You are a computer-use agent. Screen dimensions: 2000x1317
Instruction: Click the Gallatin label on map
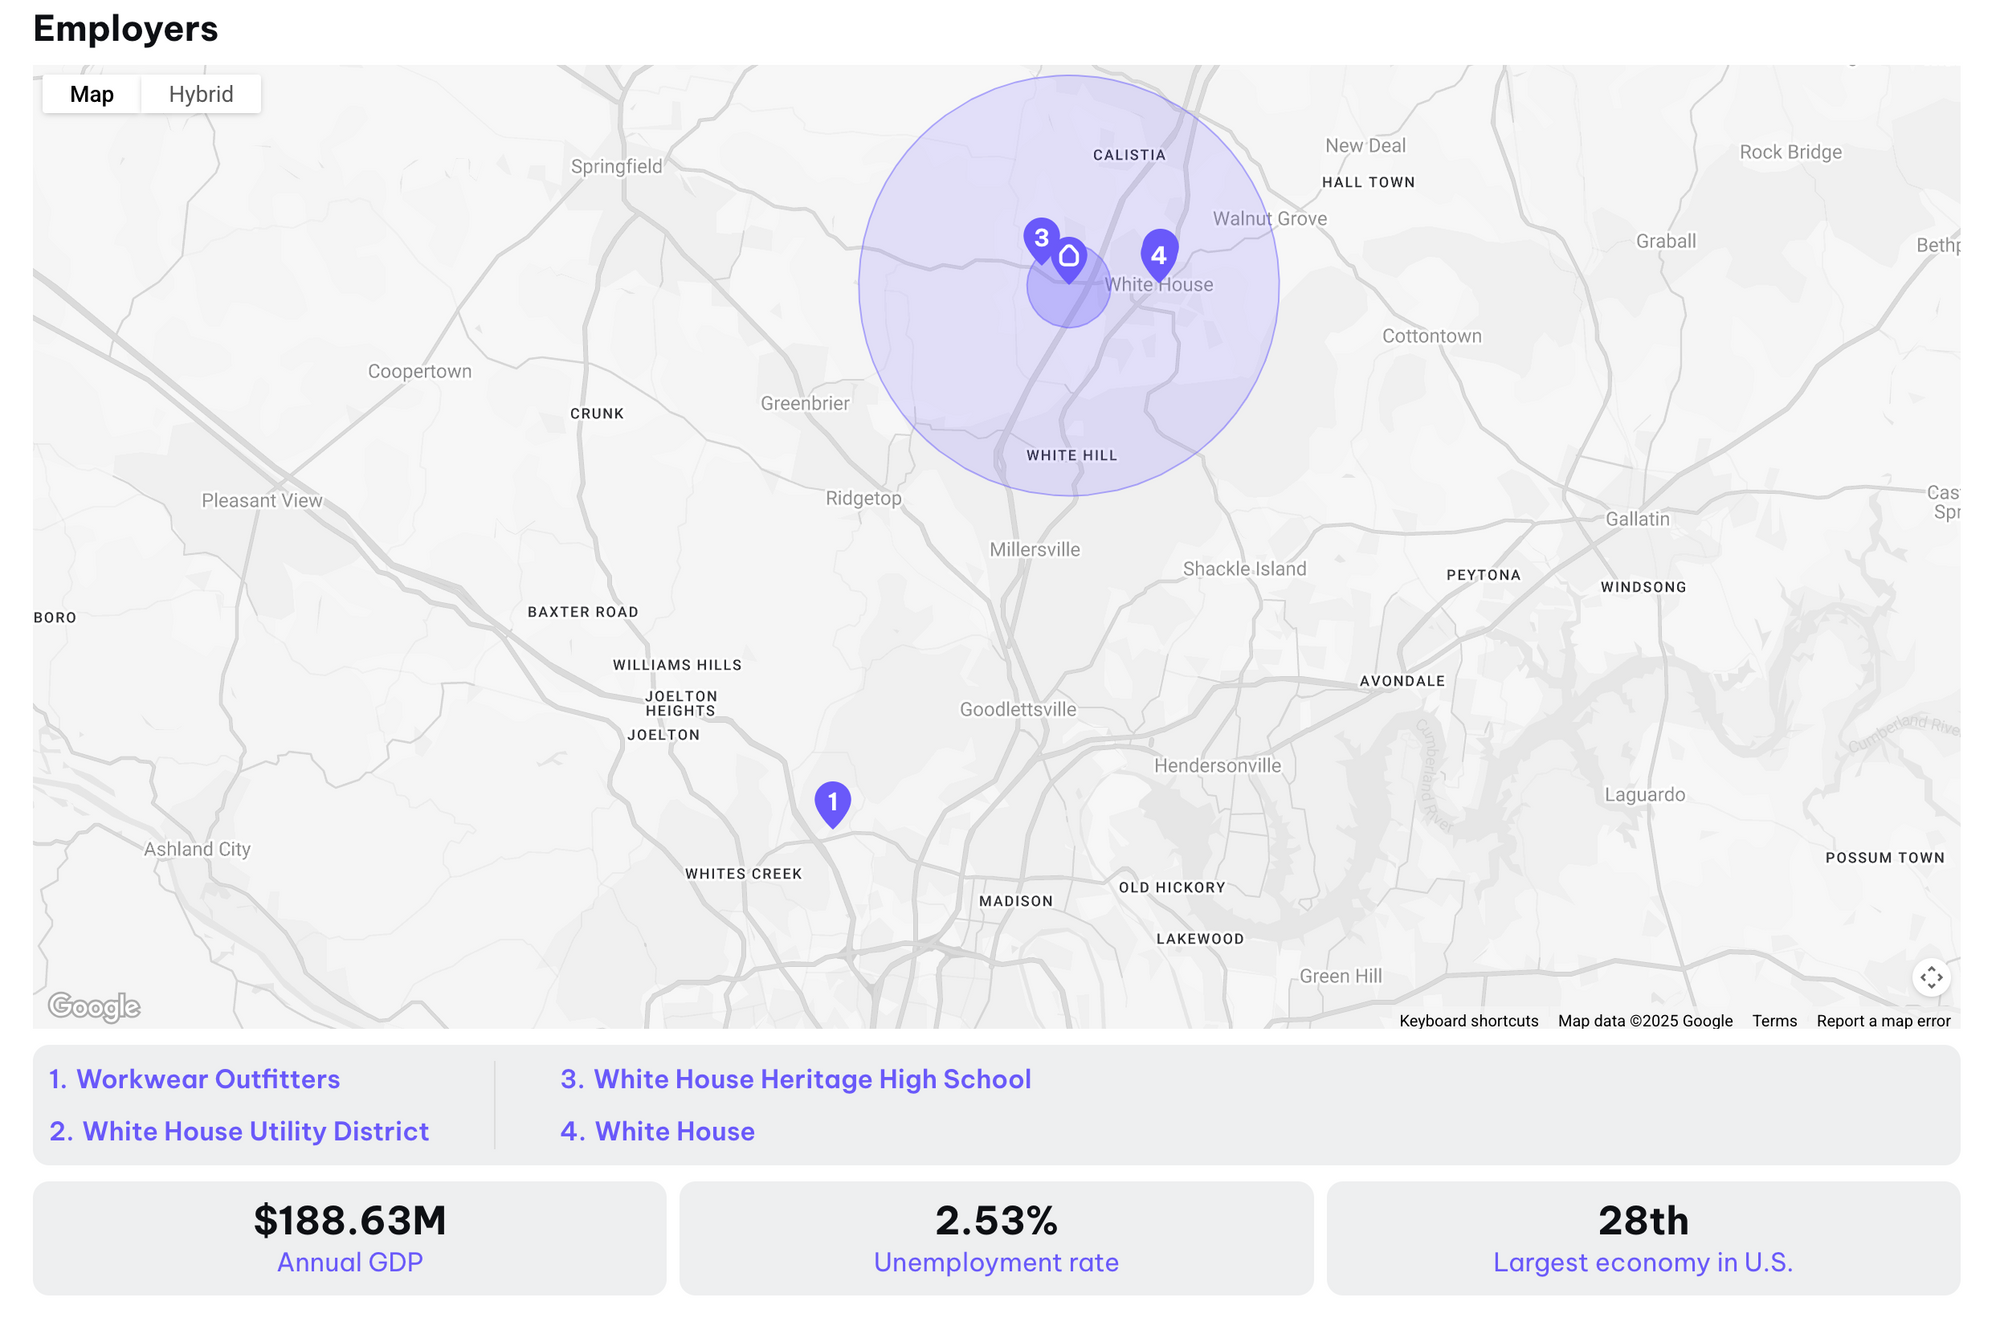coord(1637,519)
